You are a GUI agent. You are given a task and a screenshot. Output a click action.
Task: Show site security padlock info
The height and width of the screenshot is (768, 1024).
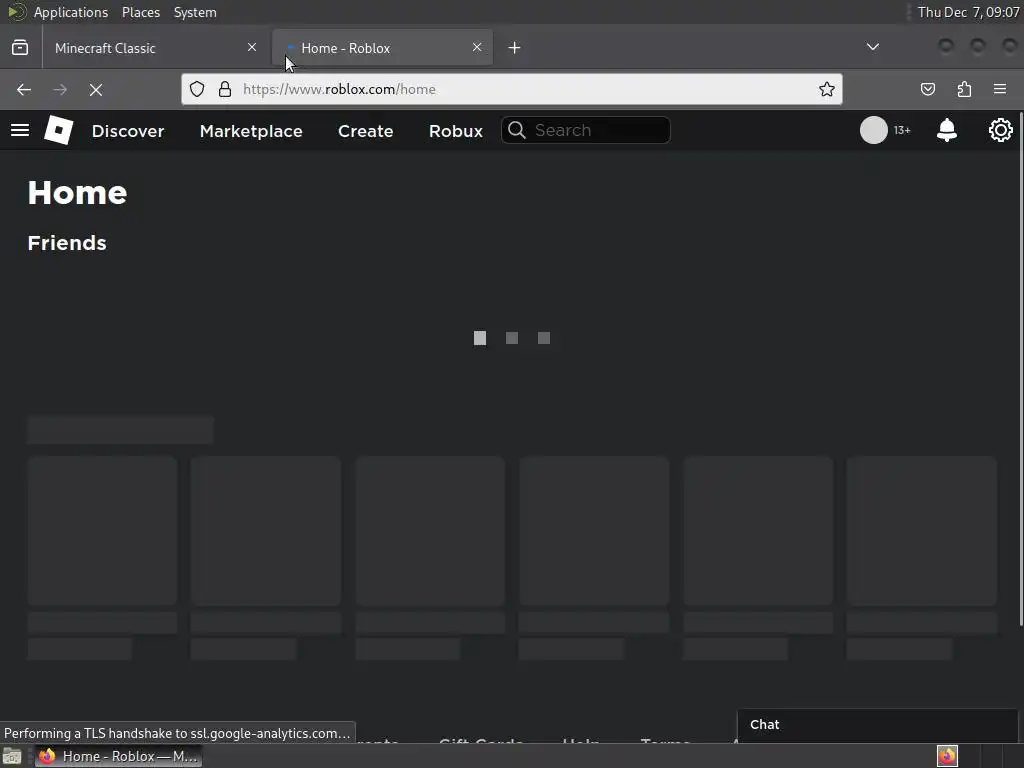click(225, 89)
